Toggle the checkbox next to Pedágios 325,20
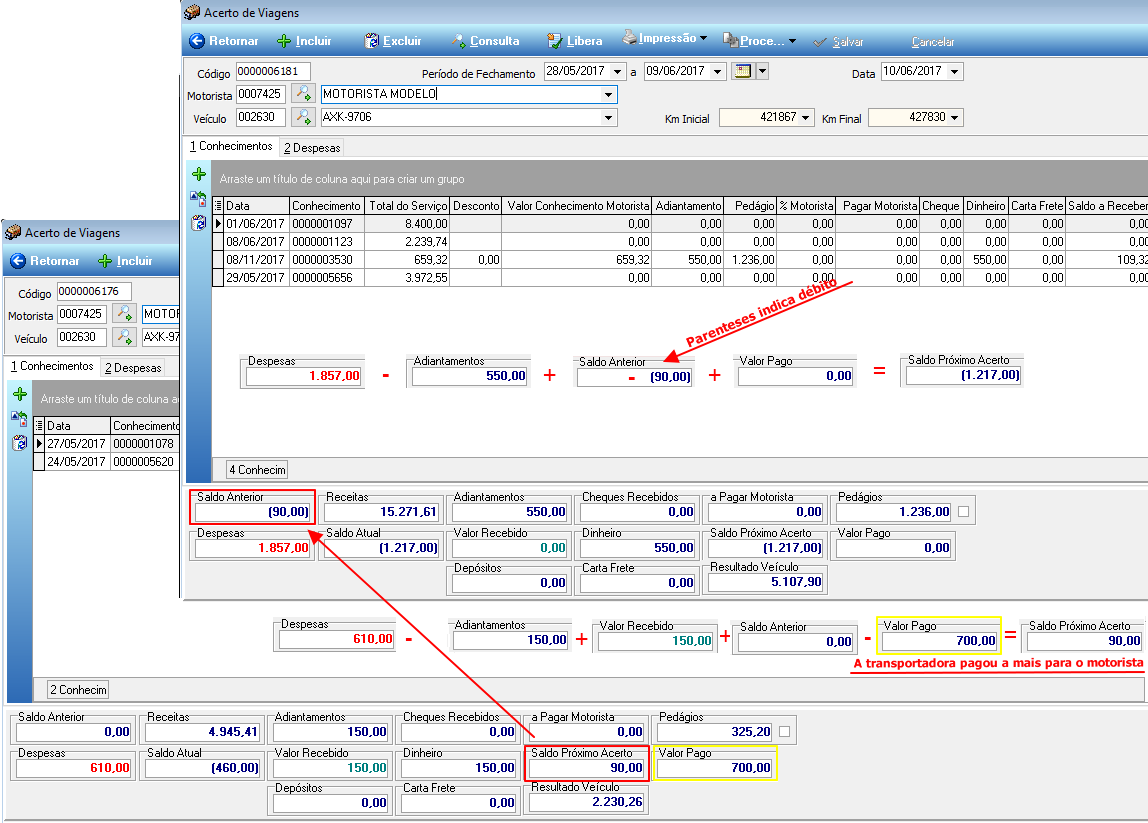 coord(785,731)
